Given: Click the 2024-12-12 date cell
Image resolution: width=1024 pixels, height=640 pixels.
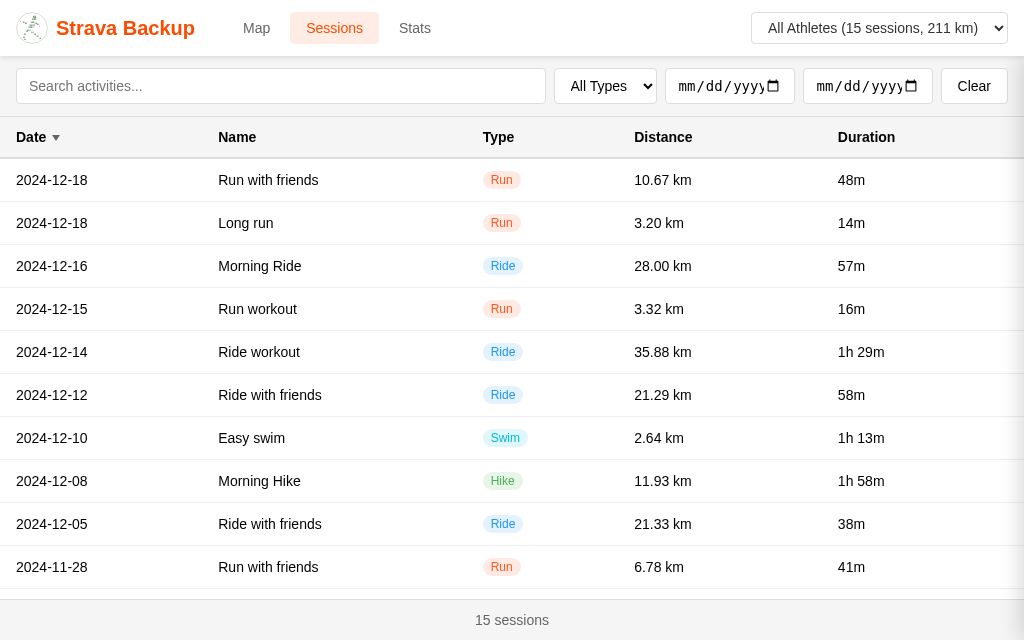Looking at the screenshot, I should (x=52, y=396).
